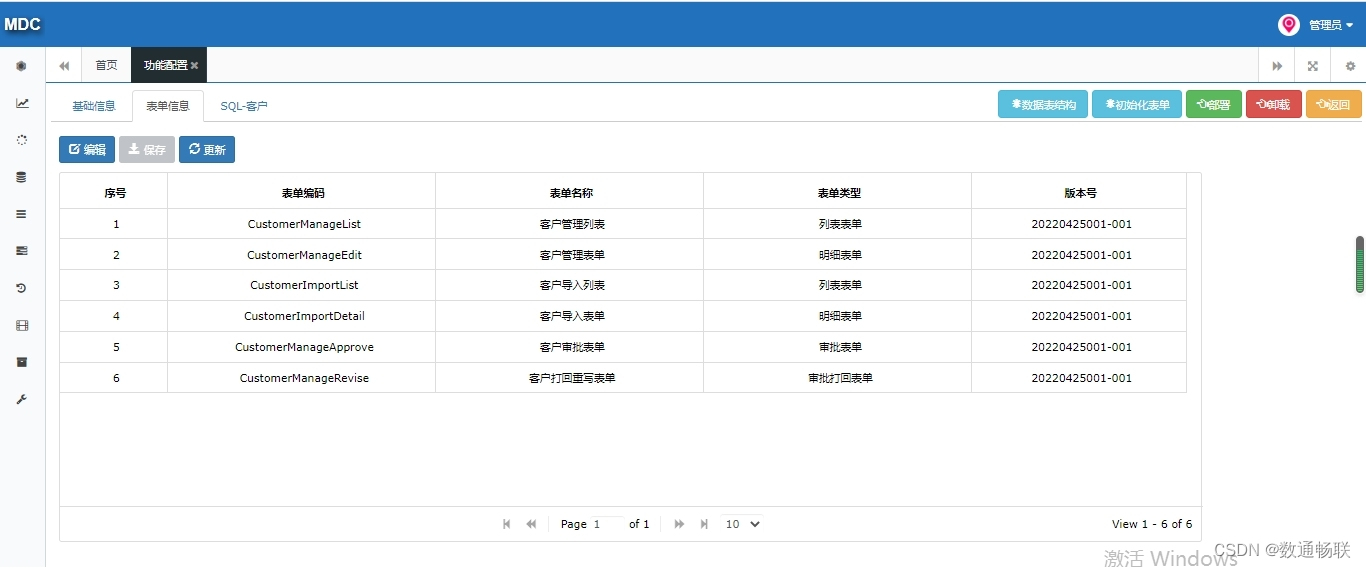Image resolution: width=1366 pixels, height=568 pixels.
Task: Sort by the 版本号 column header
Action: click(1079, 191)
